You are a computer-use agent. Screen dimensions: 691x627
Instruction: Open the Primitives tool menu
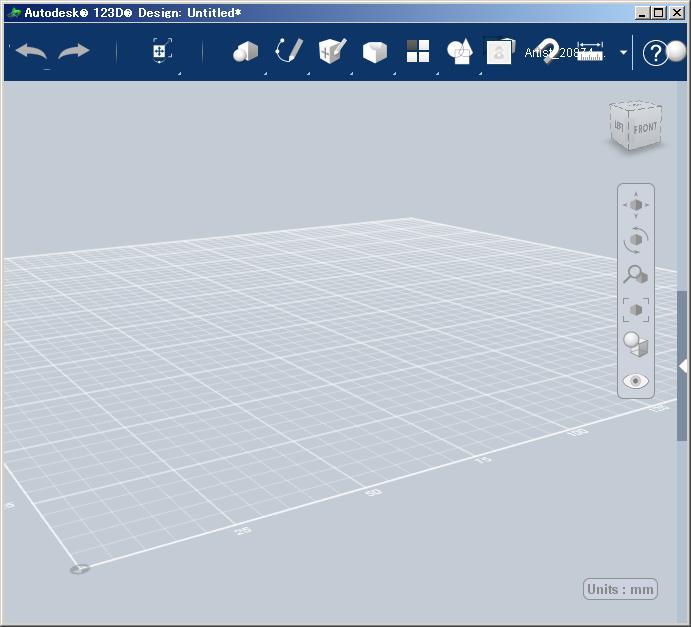[245, 51]
